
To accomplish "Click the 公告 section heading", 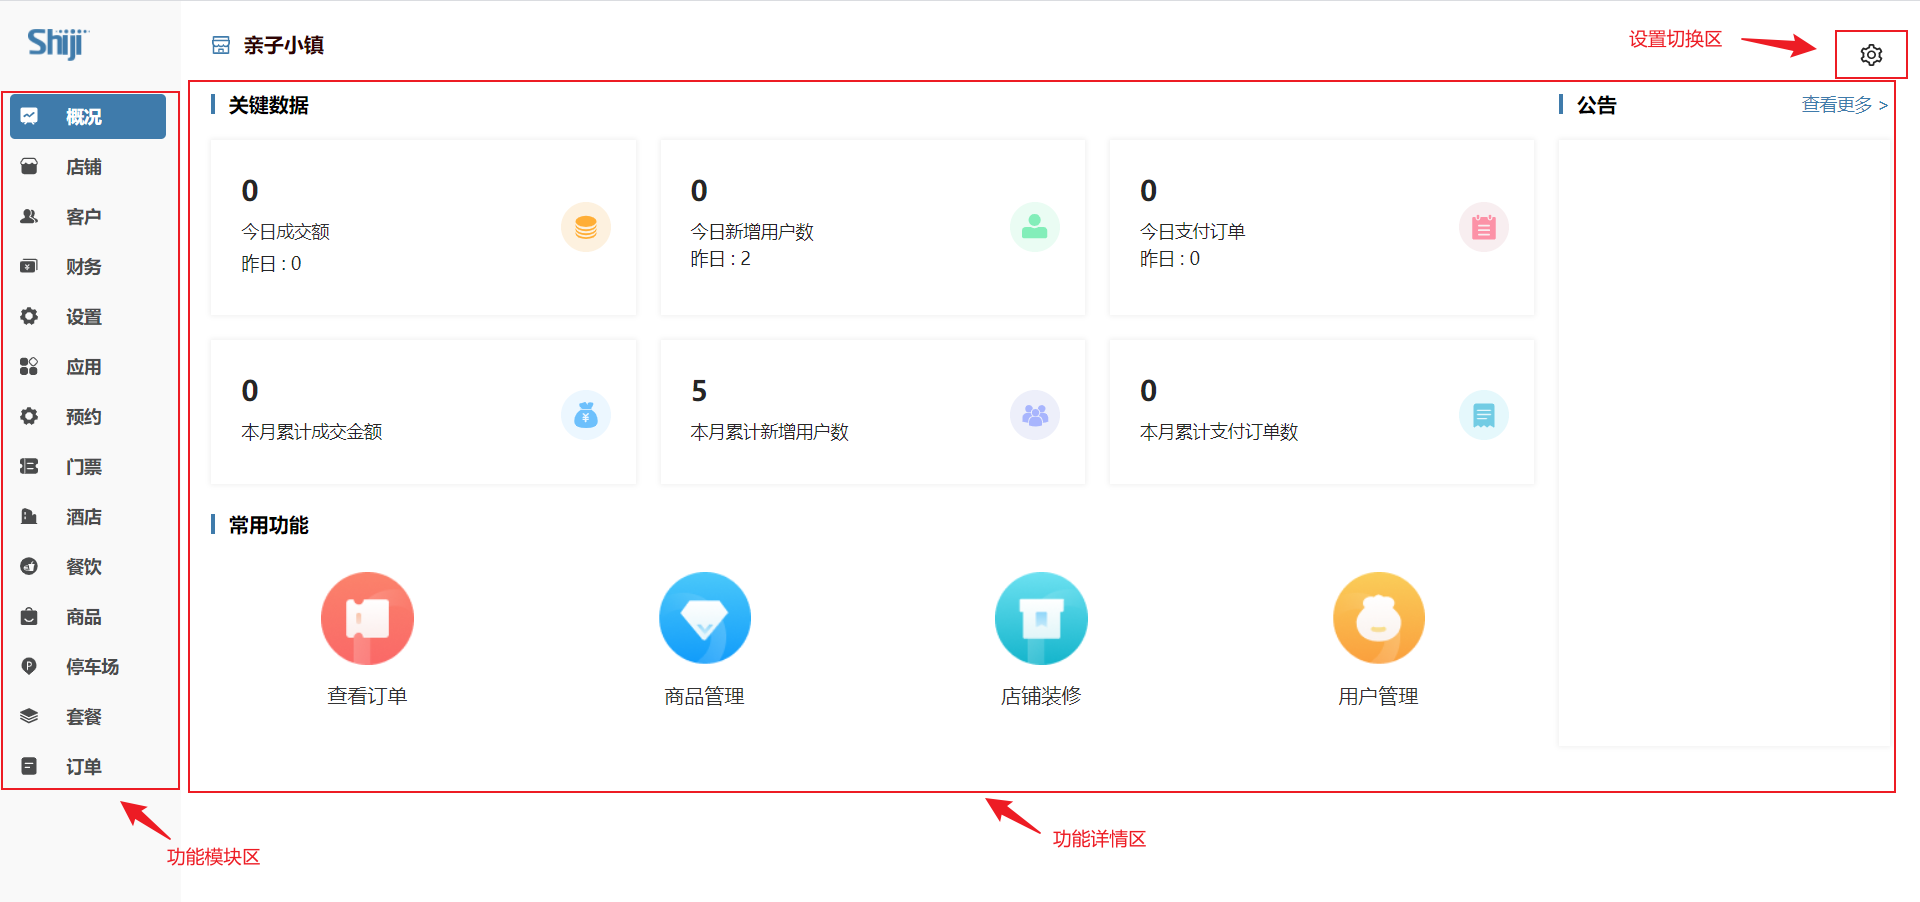I will coord(1597,105).
